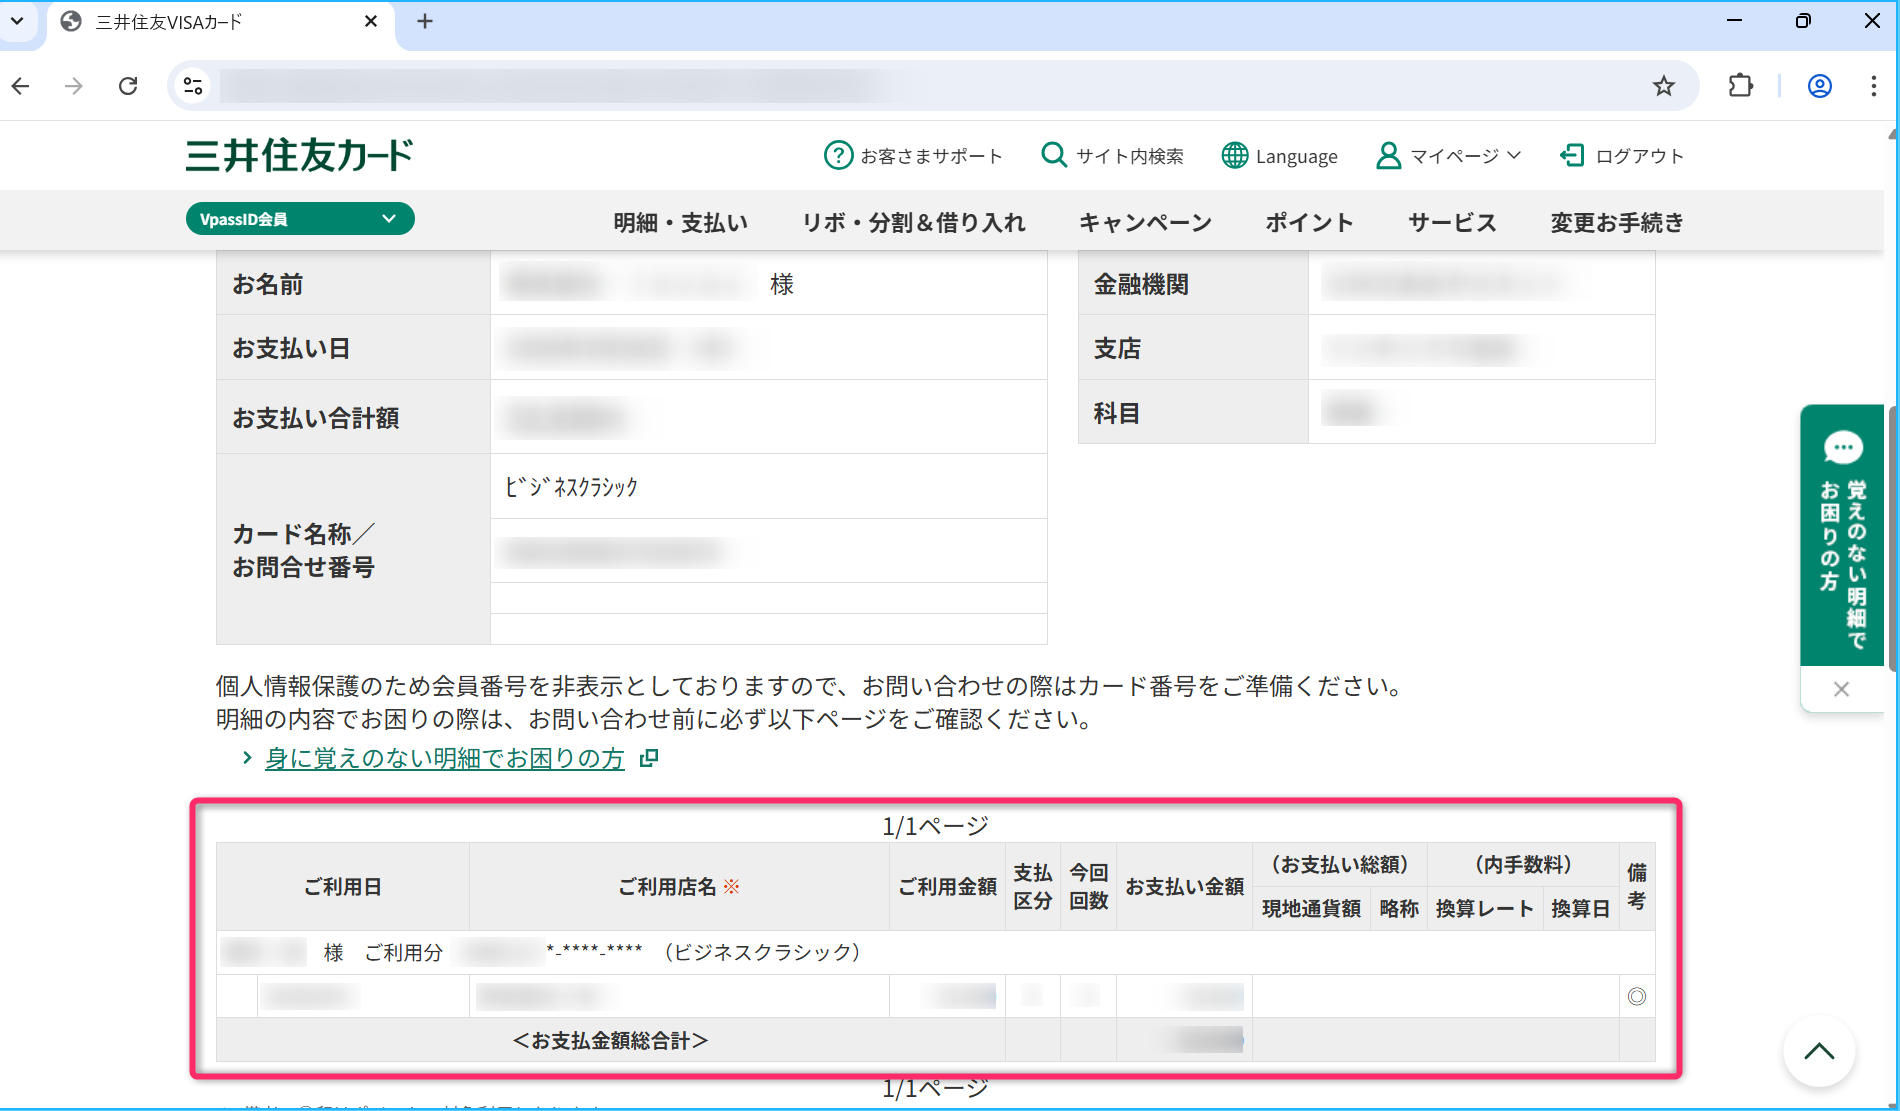Open the unrecognized charges chat banner
The image size is (1900, 1111).
[1842, 535]
